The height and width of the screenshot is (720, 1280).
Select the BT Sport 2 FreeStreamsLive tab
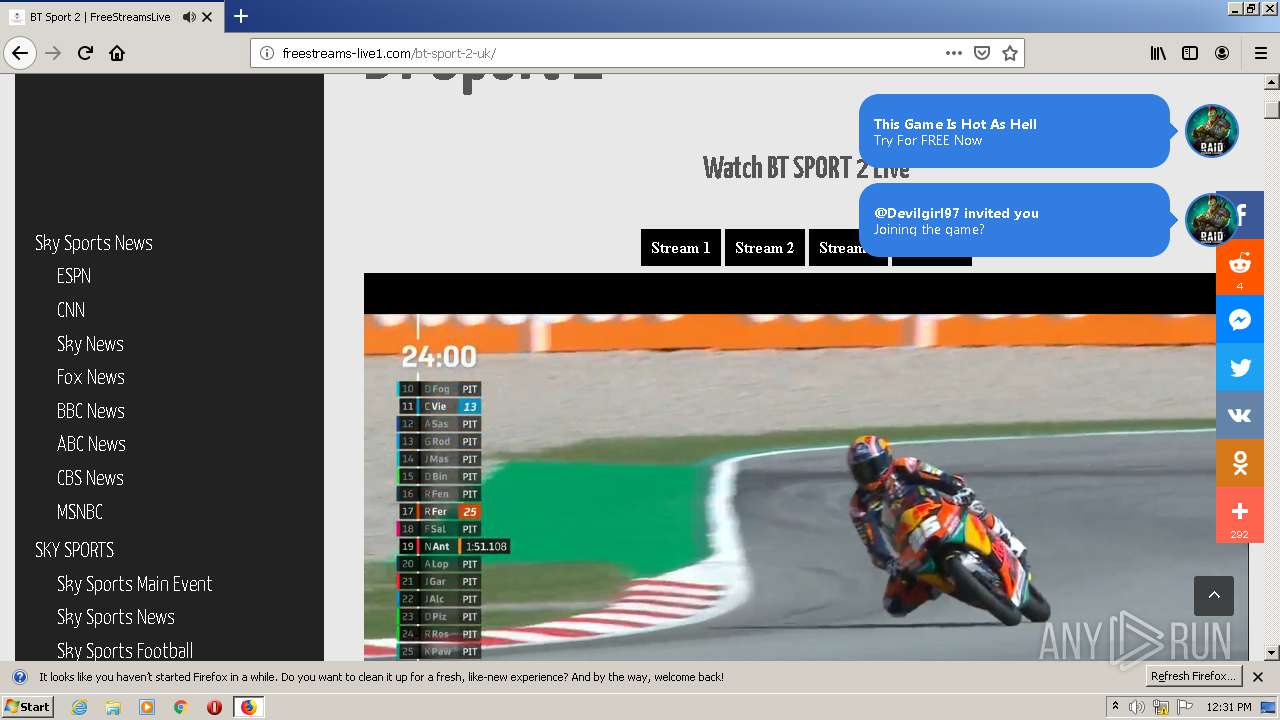pyautogui.click(x=112, y=17)
